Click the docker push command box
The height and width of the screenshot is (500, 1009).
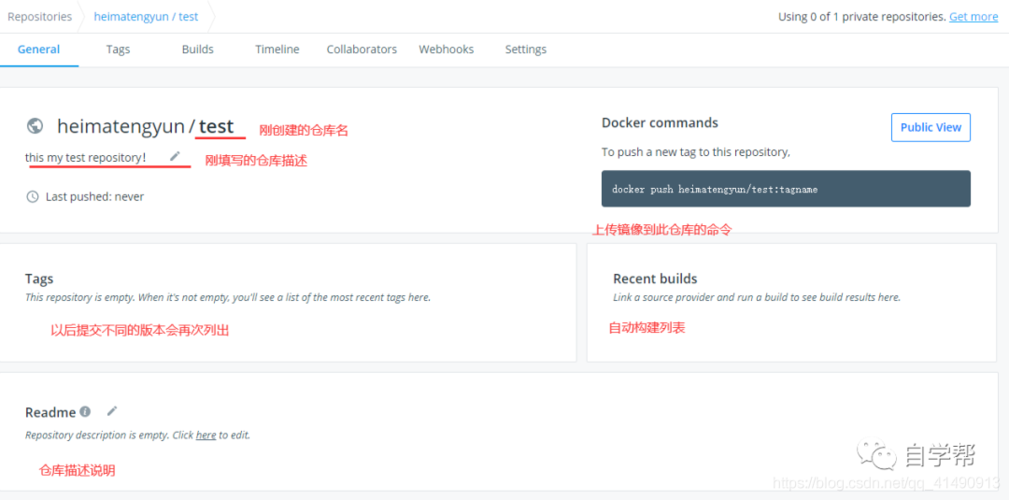[x=786, y=189]
